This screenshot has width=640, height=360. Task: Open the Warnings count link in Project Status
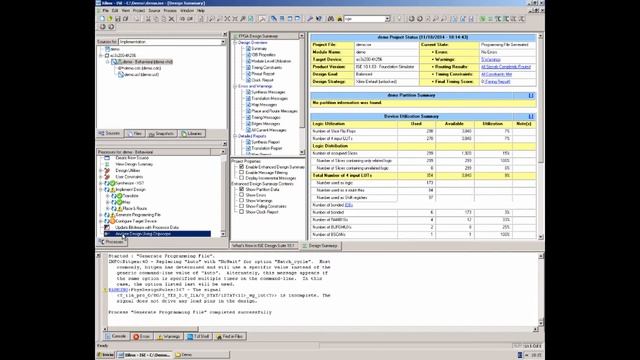(491, 60)
